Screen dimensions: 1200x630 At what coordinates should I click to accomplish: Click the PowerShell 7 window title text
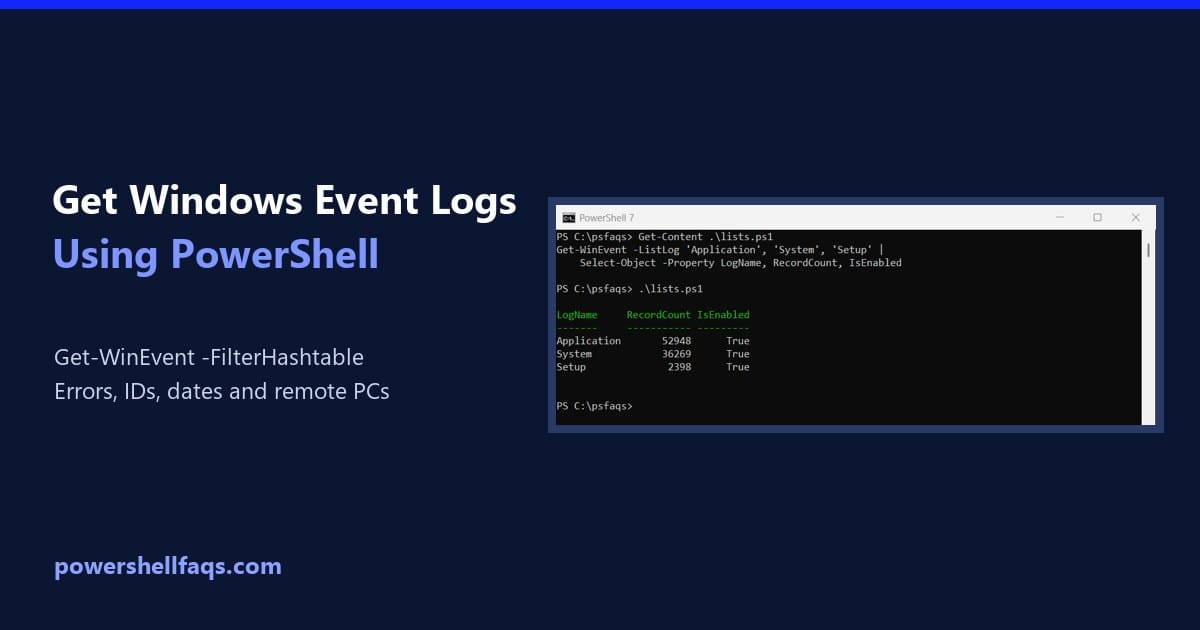tap(606, 217)
